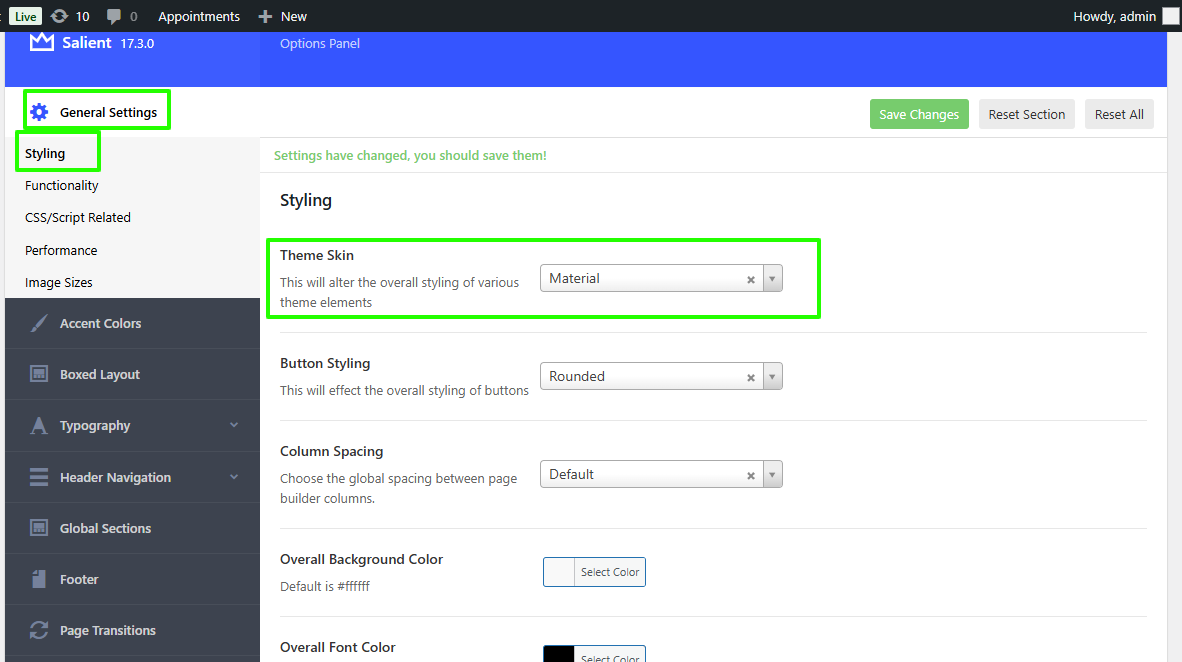This screenshot has height=662, width=1182.
Task: Open the Image Sizes subsection
Action: click(59, 283)
